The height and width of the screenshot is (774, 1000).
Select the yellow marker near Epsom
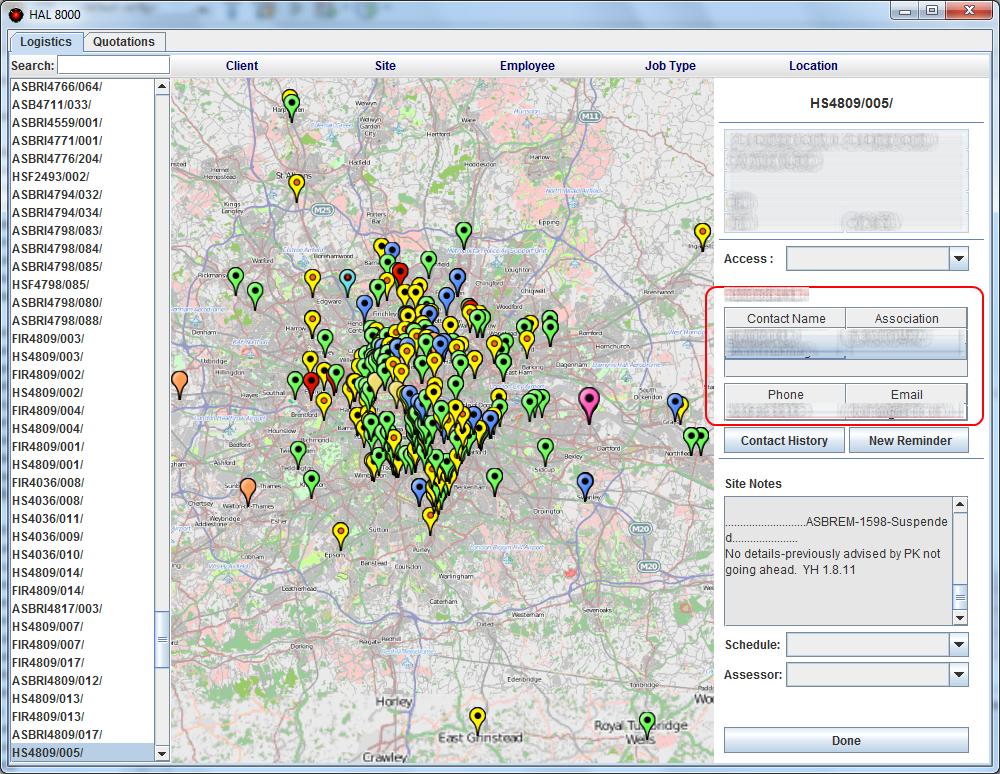click(341, 532)
